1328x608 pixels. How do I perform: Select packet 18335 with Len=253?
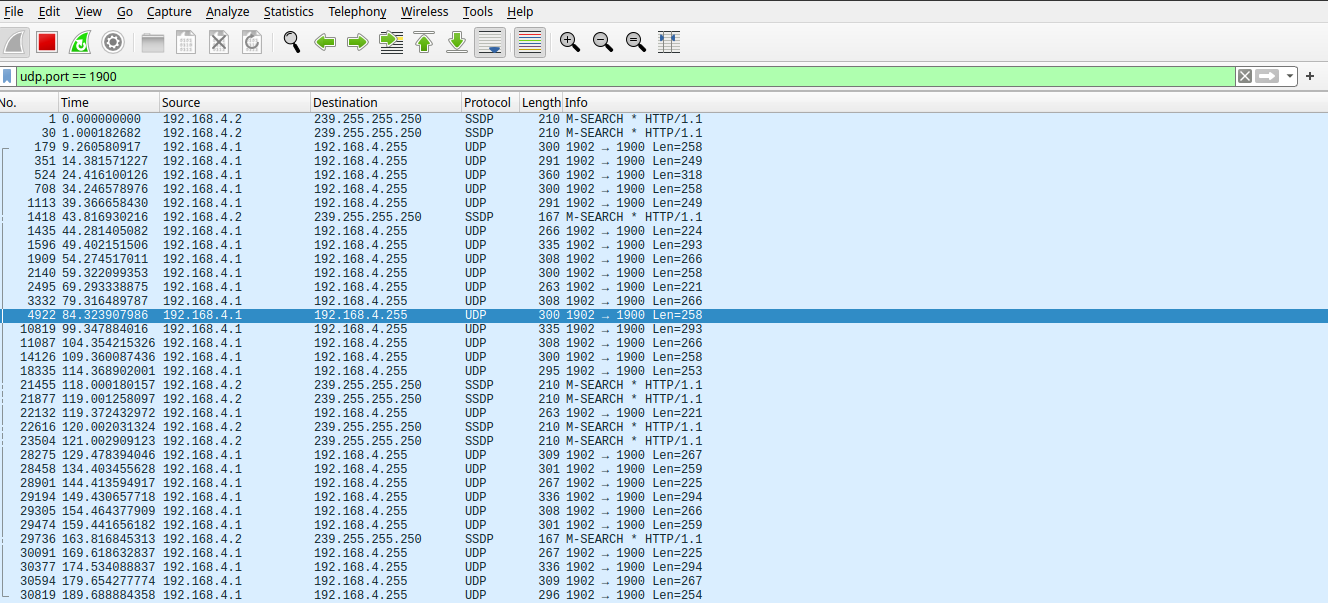coord(664,371)
